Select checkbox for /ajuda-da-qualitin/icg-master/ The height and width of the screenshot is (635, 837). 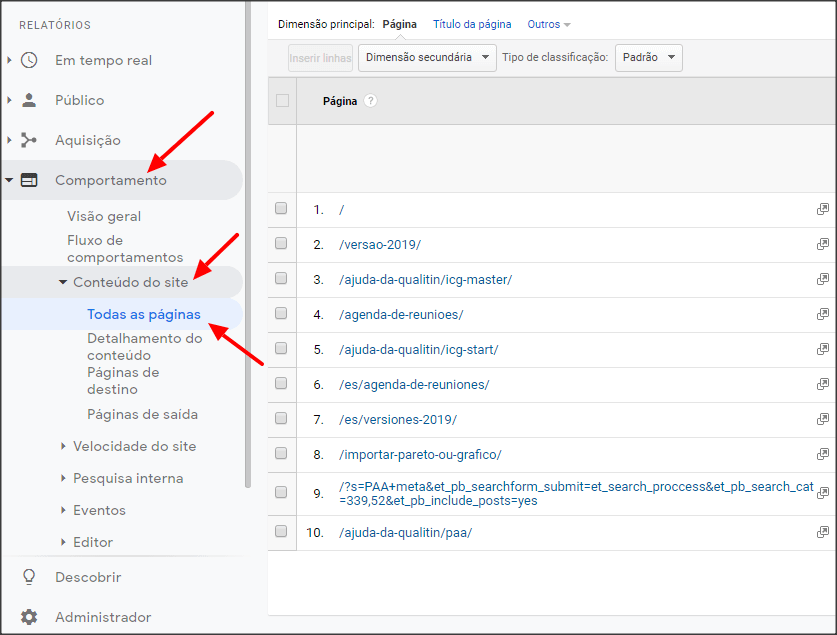[281, 278]
